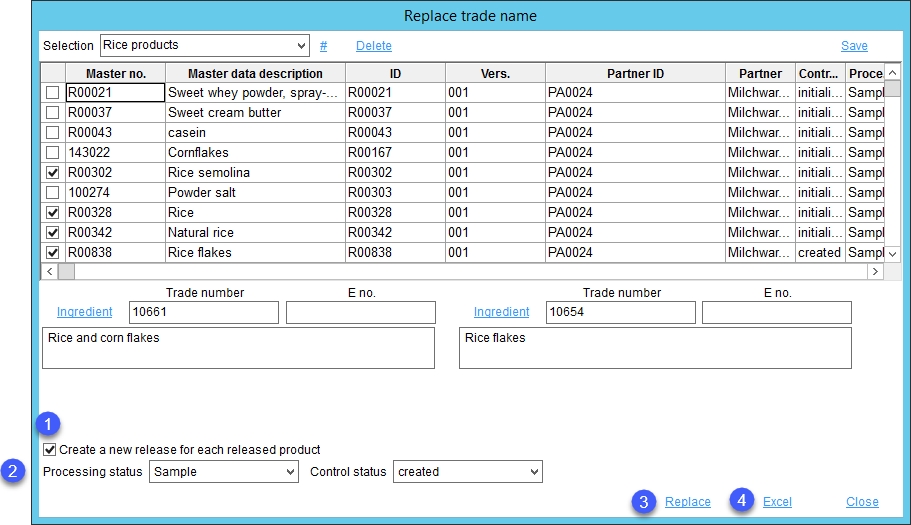Click the Save link
This screenshot has height=525, width=911.
pos(854,46)
